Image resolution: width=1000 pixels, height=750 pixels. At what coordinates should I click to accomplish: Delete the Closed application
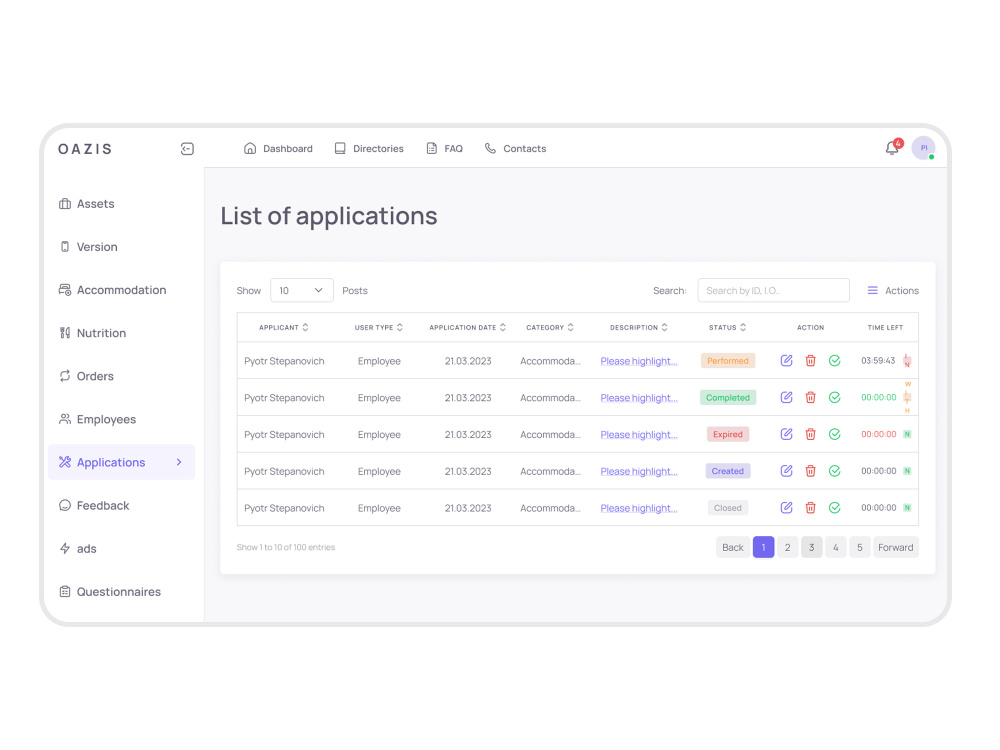point(811,508)
